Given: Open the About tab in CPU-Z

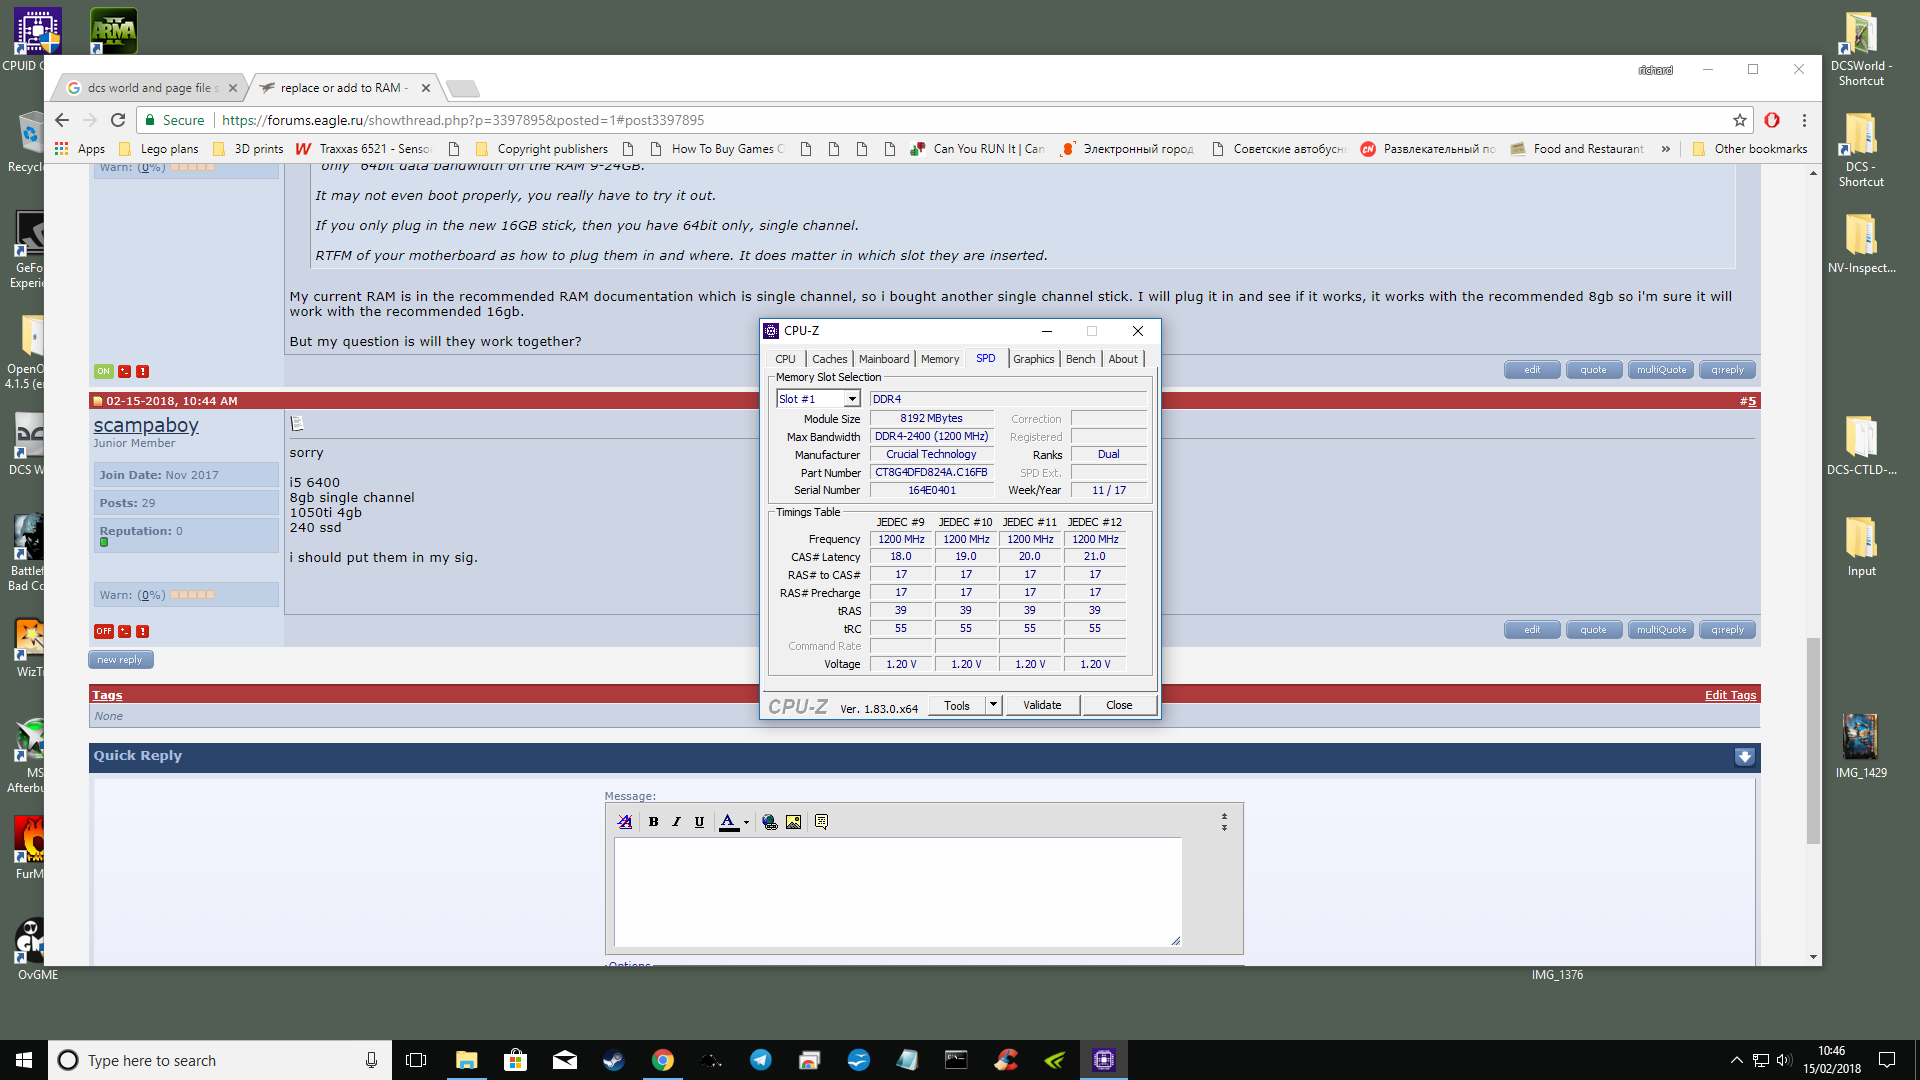Looking at the screenshot, I should tap(1123, 359).
